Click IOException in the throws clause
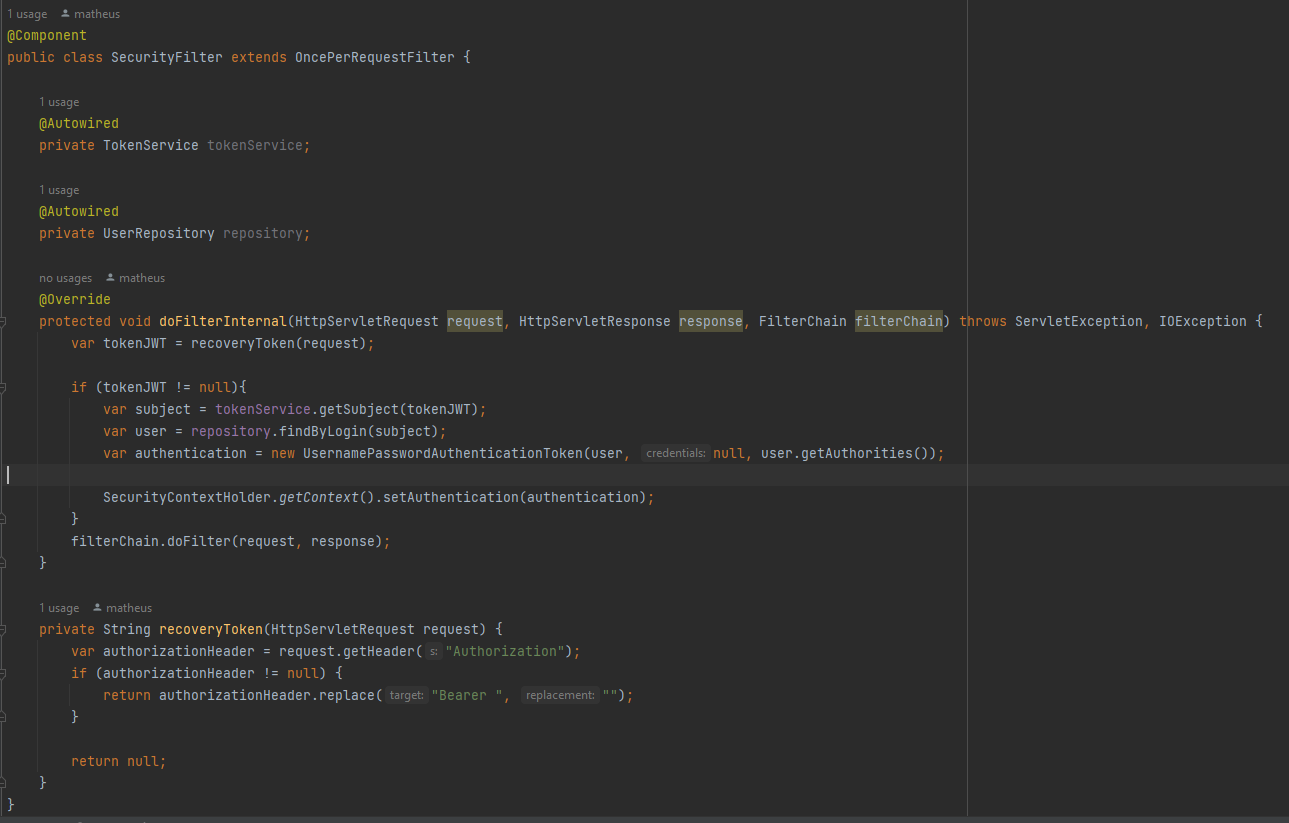This screenshot has width=1289, height=823. point(1203,322)
